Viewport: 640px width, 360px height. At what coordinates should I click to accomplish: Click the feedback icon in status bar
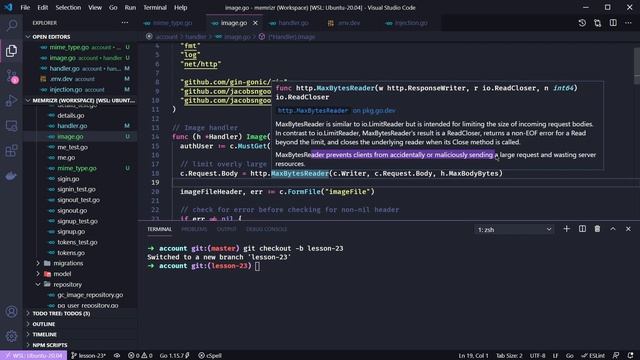point(616,356)
